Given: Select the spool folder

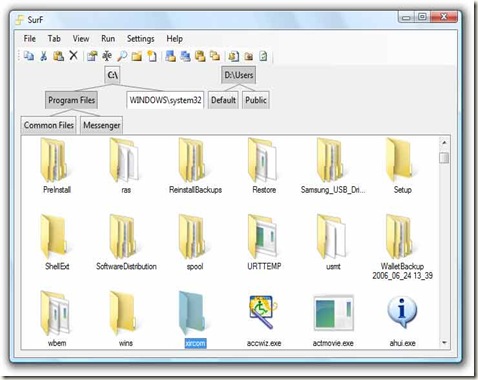Looking at the screenshot, I should 195,242.
